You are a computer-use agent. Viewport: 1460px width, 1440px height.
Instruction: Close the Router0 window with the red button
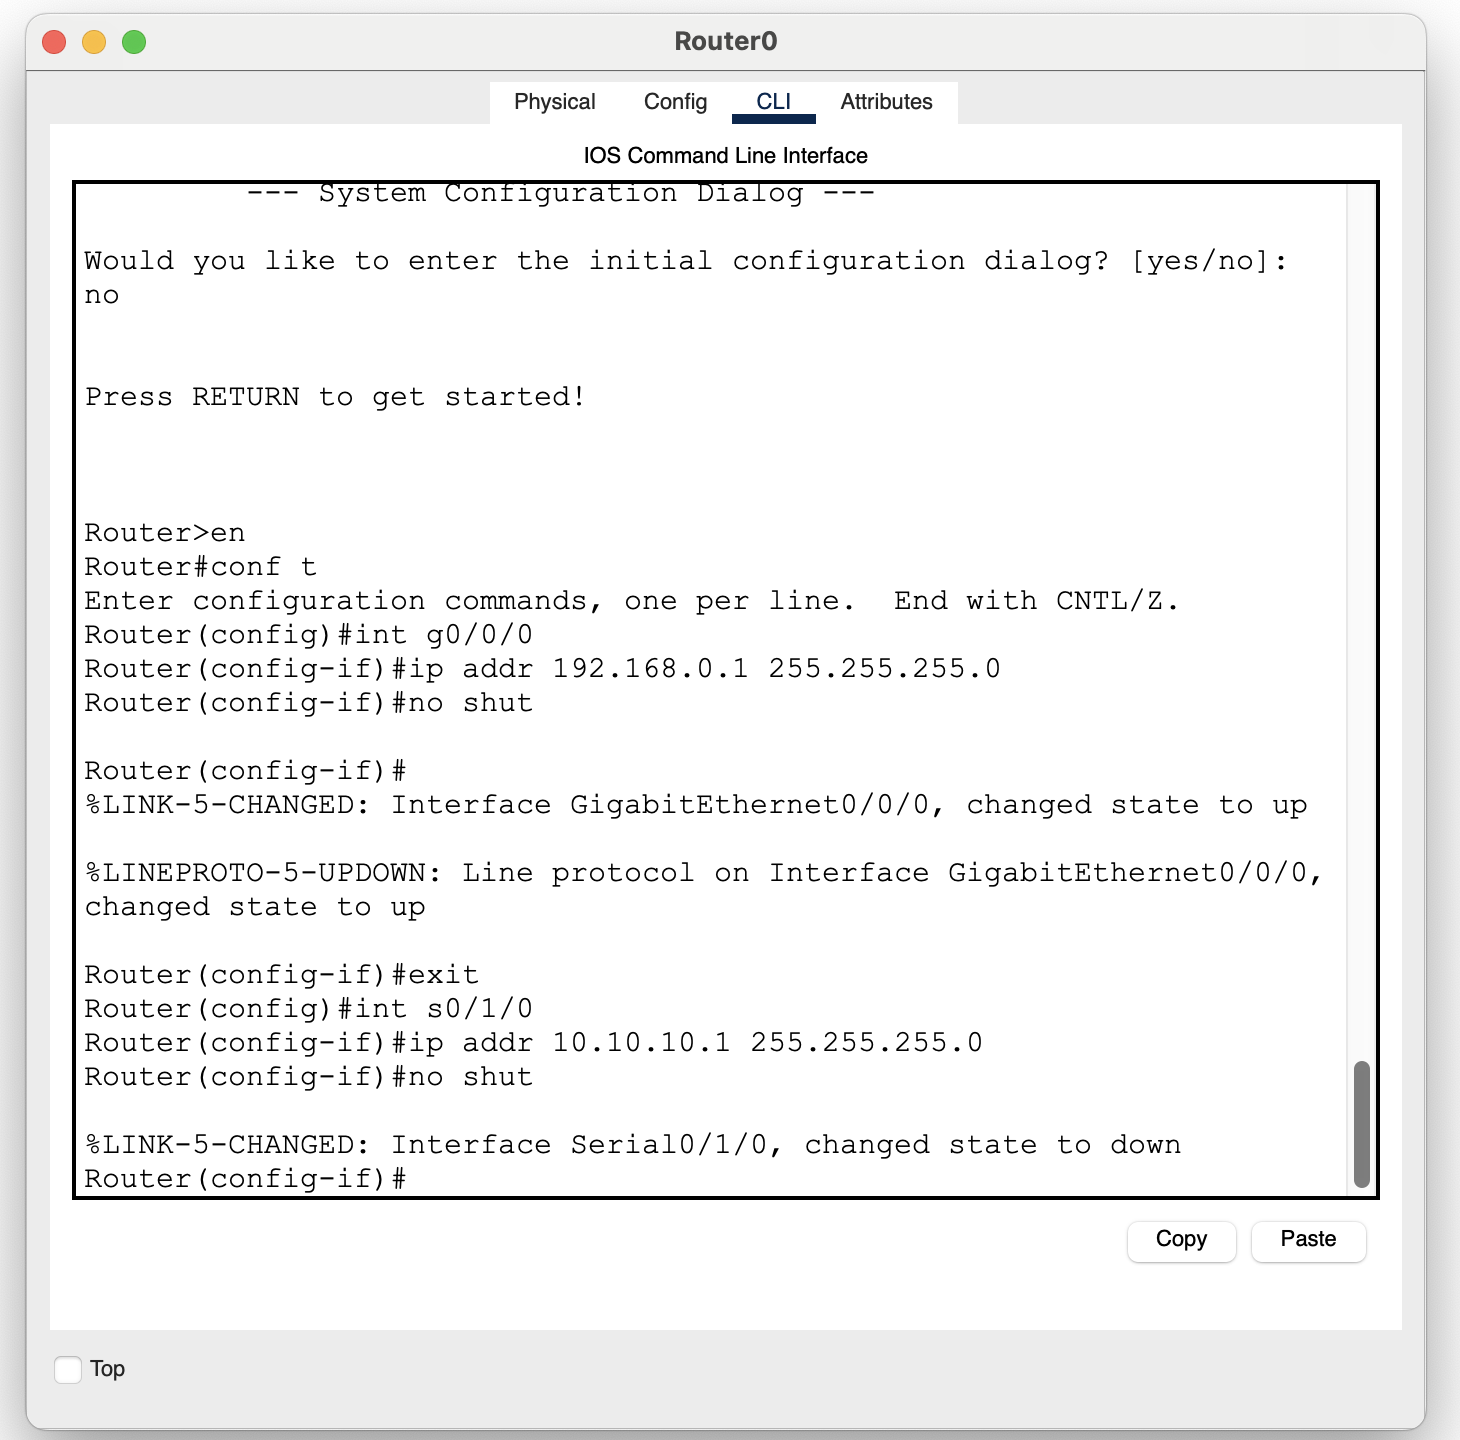[54, 42]
